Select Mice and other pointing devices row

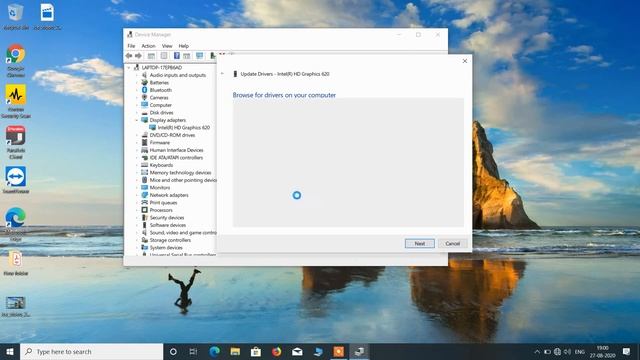[179, 180]
